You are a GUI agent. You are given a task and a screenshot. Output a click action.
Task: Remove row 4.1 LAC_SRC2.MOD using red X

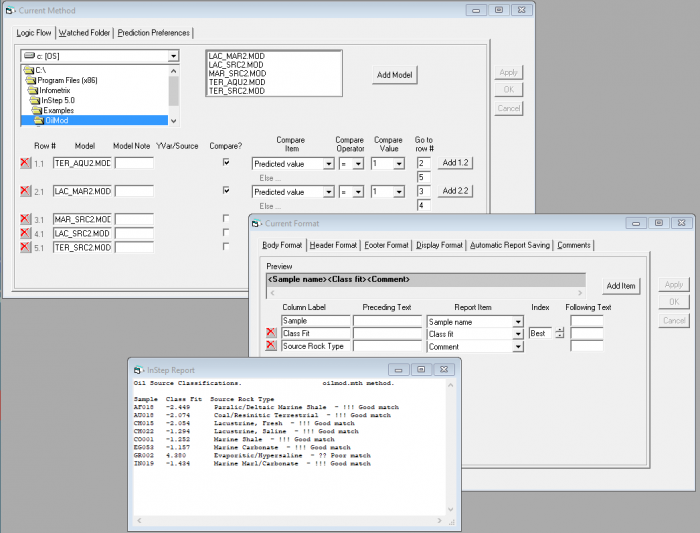25,233
